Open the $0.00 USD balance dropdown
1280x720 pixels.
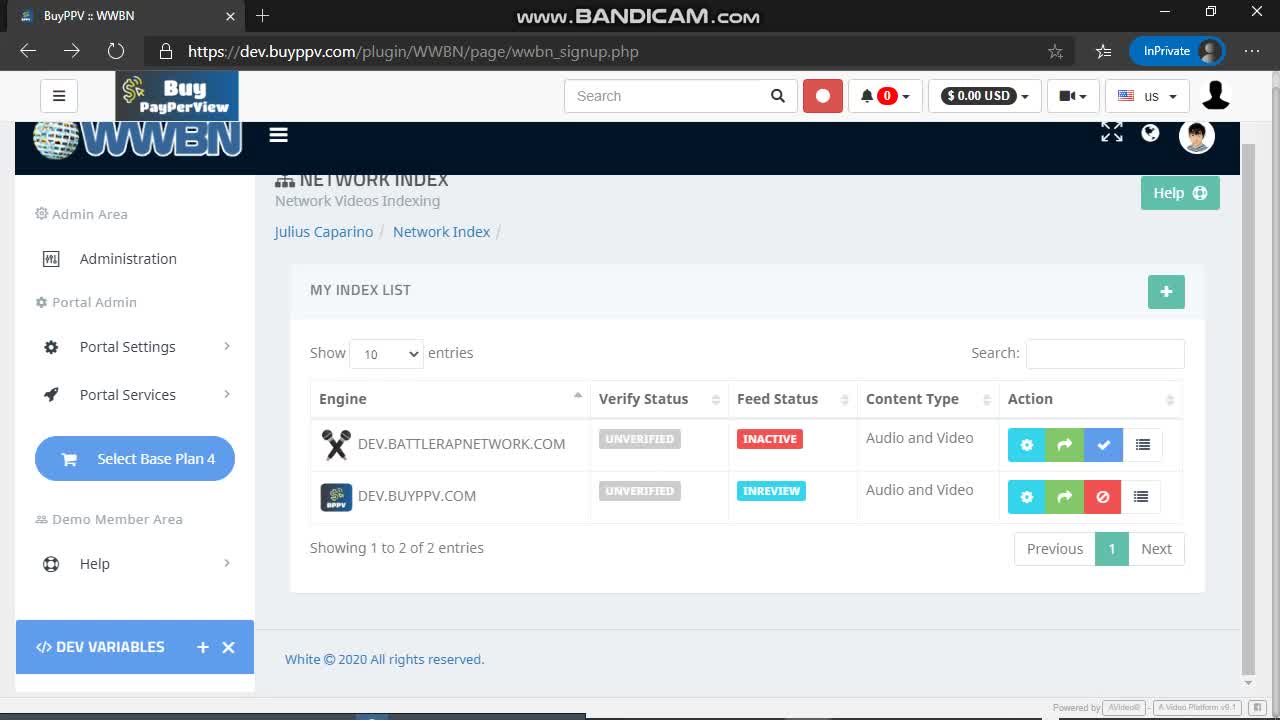tap(985, 96)
